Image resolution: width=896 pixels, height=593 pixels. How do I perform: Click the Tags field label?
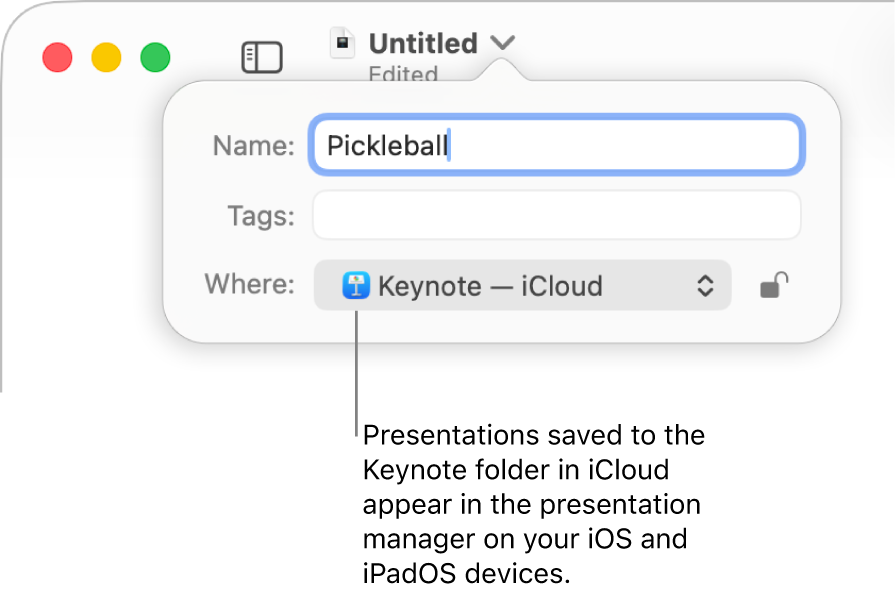coord(259,214)
